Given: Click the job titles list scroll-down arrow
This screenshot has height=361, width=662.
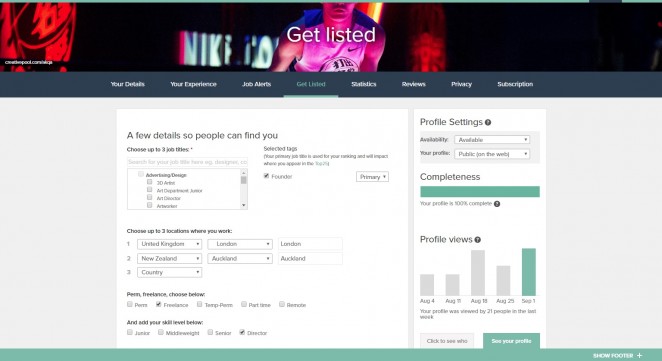Looking at the screenshot, I should pos(244,206).
